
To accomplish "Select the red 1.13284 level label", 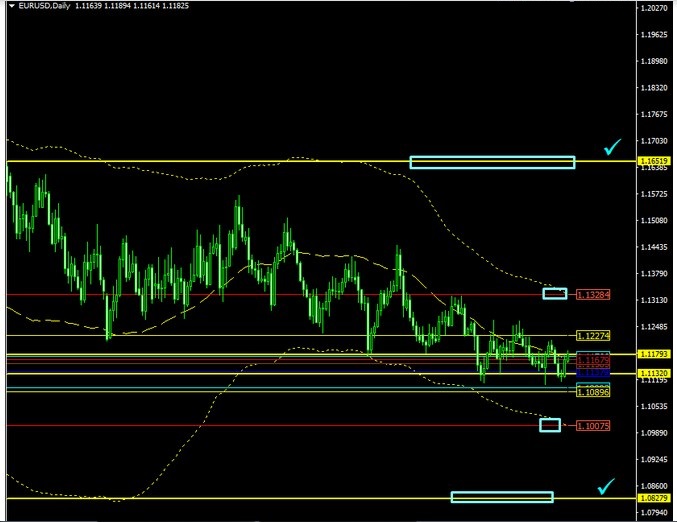I will (593, 295).
